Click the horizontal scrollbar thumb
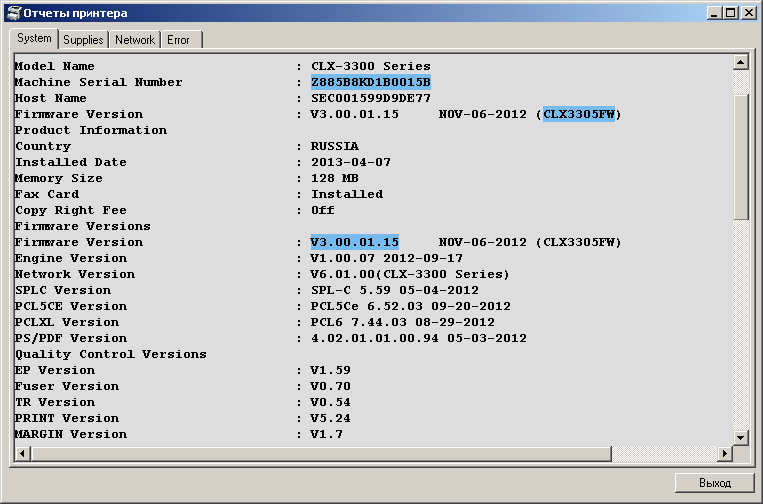 coord(321,453)
